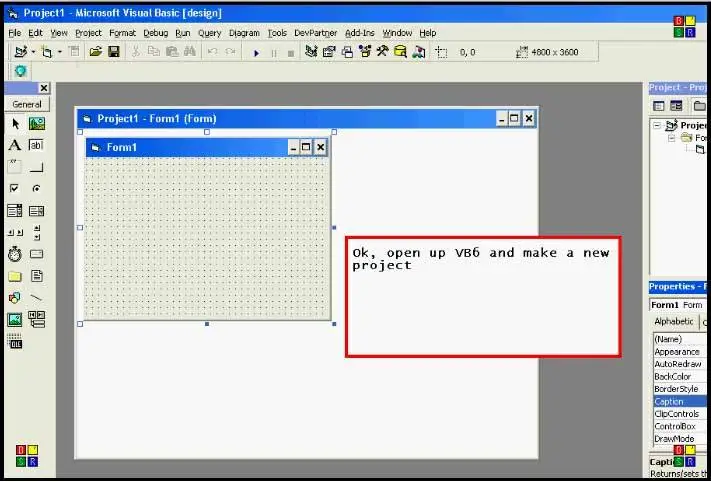The height and width of the screenshot is (482, 711).
Task: Open the DevPartner menu
Action: point(316,33)
